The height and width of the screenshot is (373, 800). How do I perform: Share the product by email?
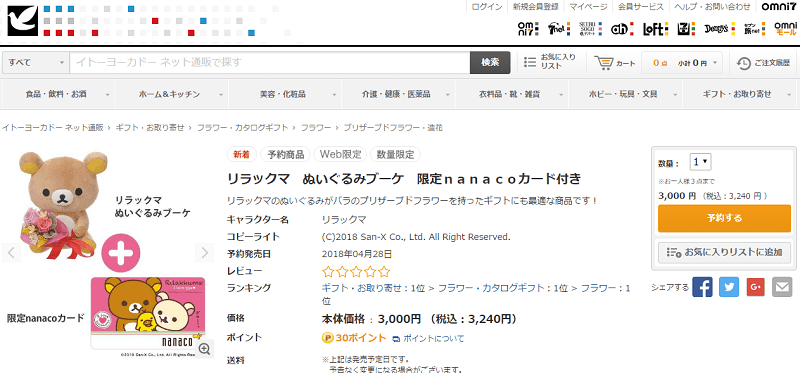point(782,287)
